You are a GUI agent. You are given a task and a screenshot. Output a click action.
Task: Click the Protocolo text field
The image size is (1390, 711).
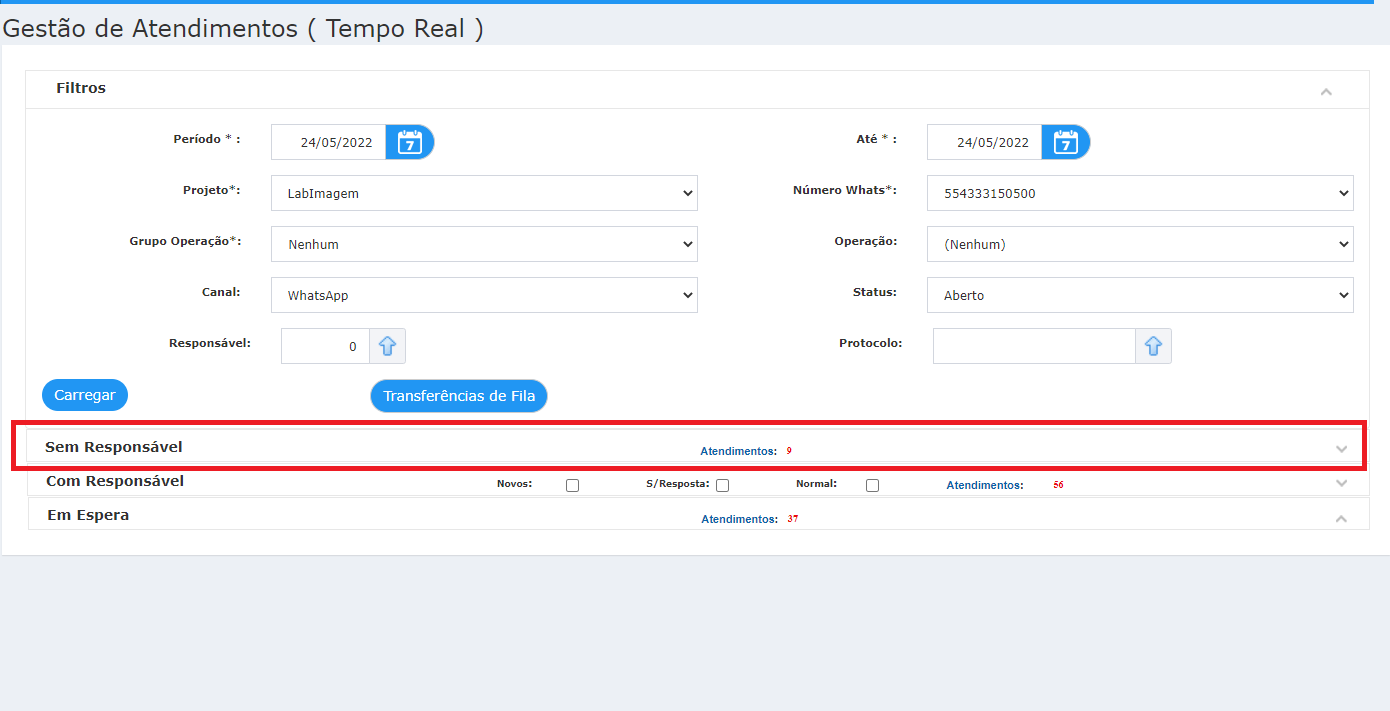1034,346
